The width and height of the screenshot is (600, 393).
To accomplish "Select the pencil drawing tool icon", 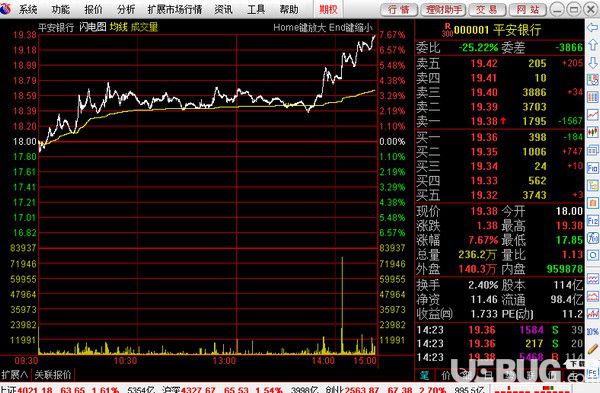I will pos(593,349).
